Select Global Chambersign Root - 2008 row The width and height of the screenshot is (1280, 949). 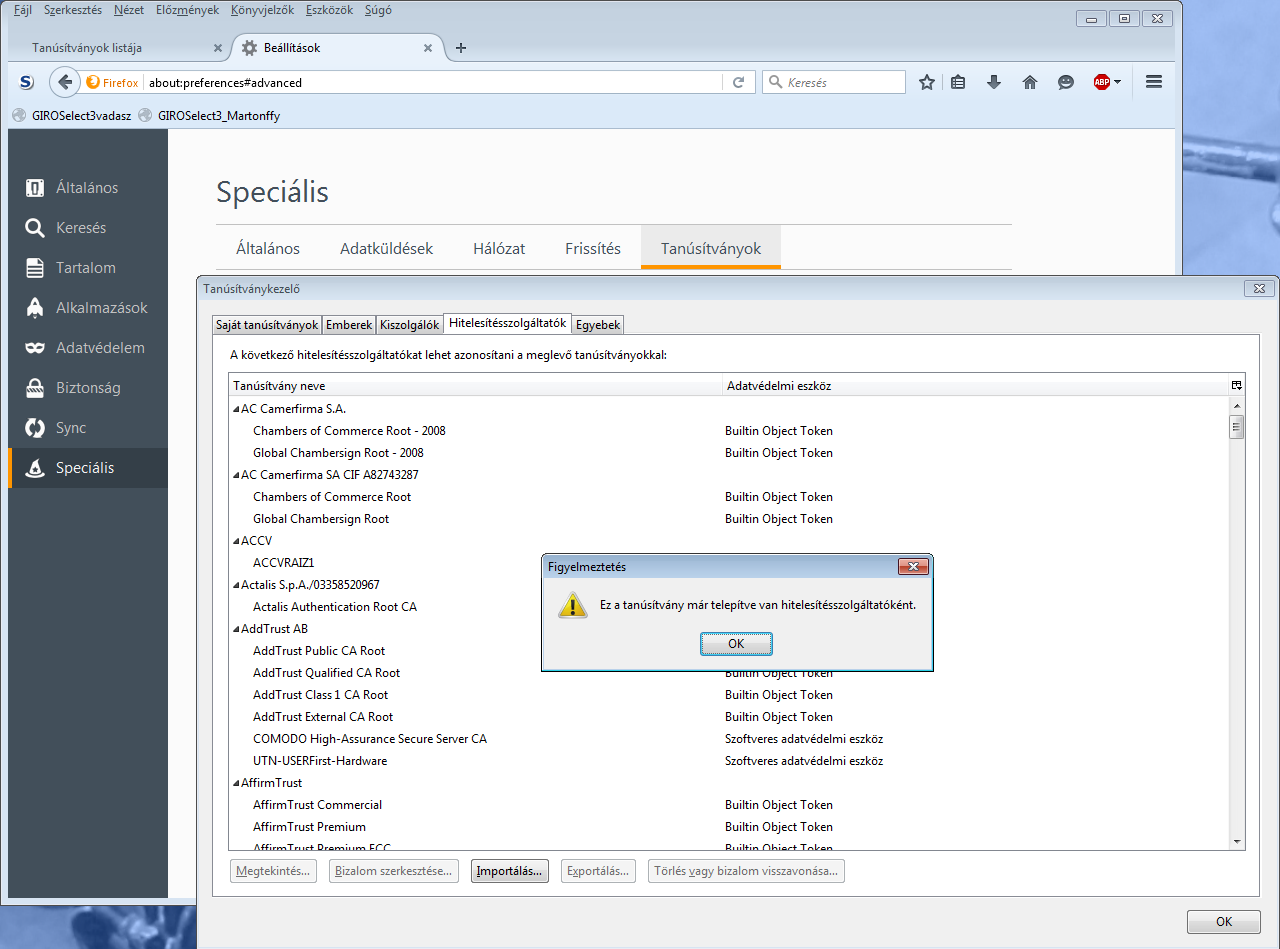pos(729,453)
